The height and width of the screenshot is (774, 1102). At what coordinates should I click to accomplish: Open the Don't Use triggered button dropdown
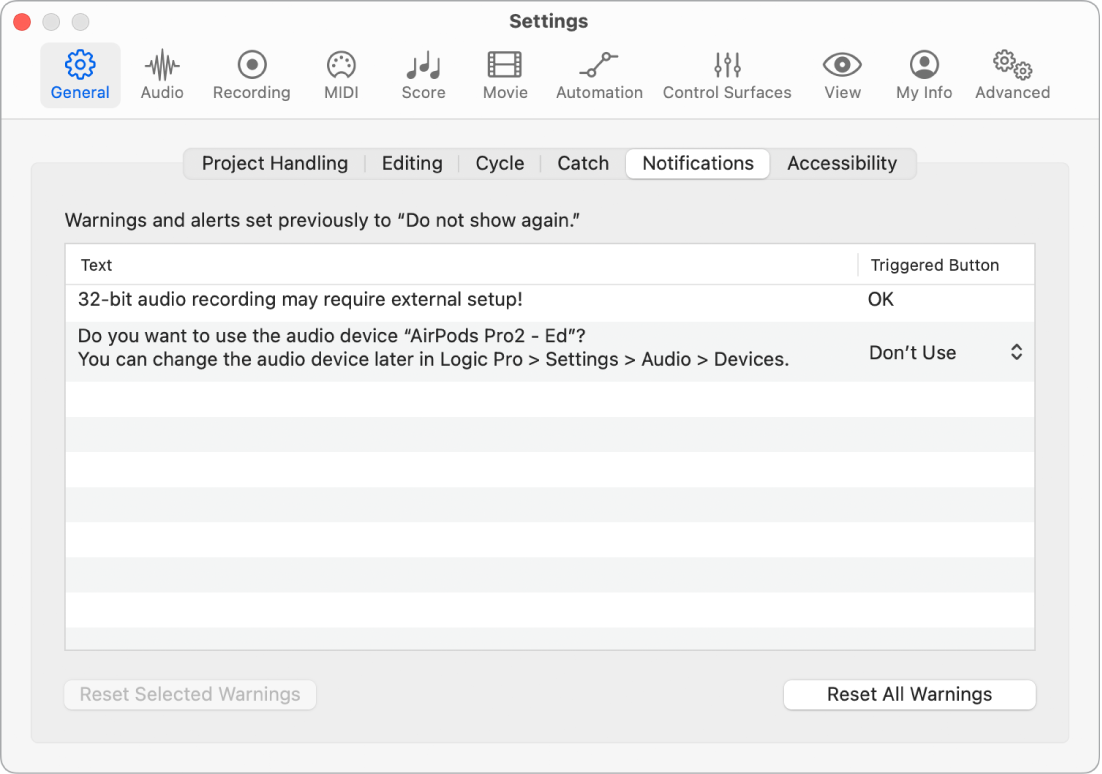click(945, 352)
